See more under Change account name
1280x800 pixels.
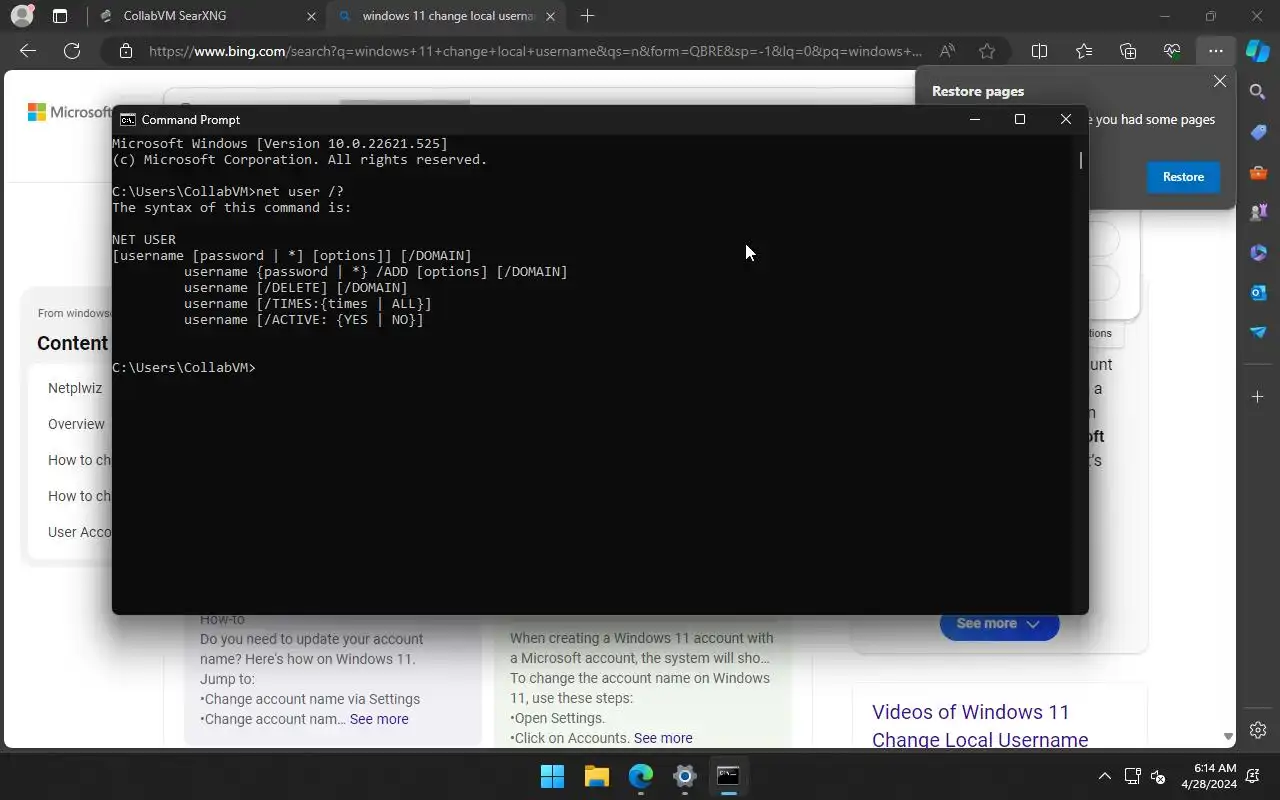(379, 719)
